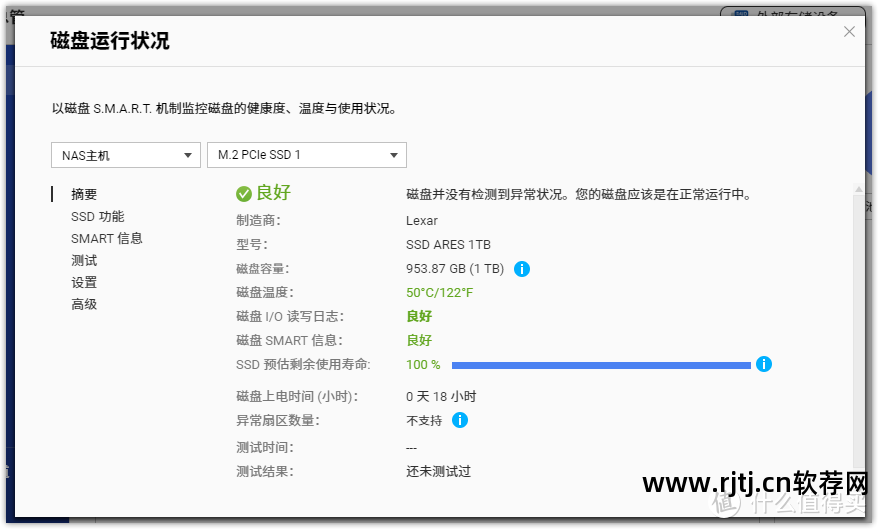Screen dimensions: 878x529
Task: Click the 制造商 label
Action: [258, 221]
